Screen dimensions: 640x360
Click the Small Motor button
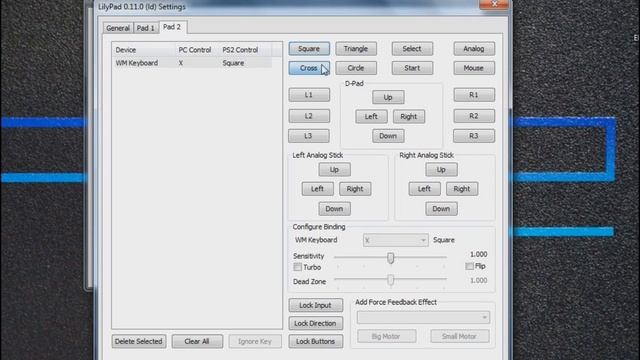pyautogui.click(x=460, y=336)
